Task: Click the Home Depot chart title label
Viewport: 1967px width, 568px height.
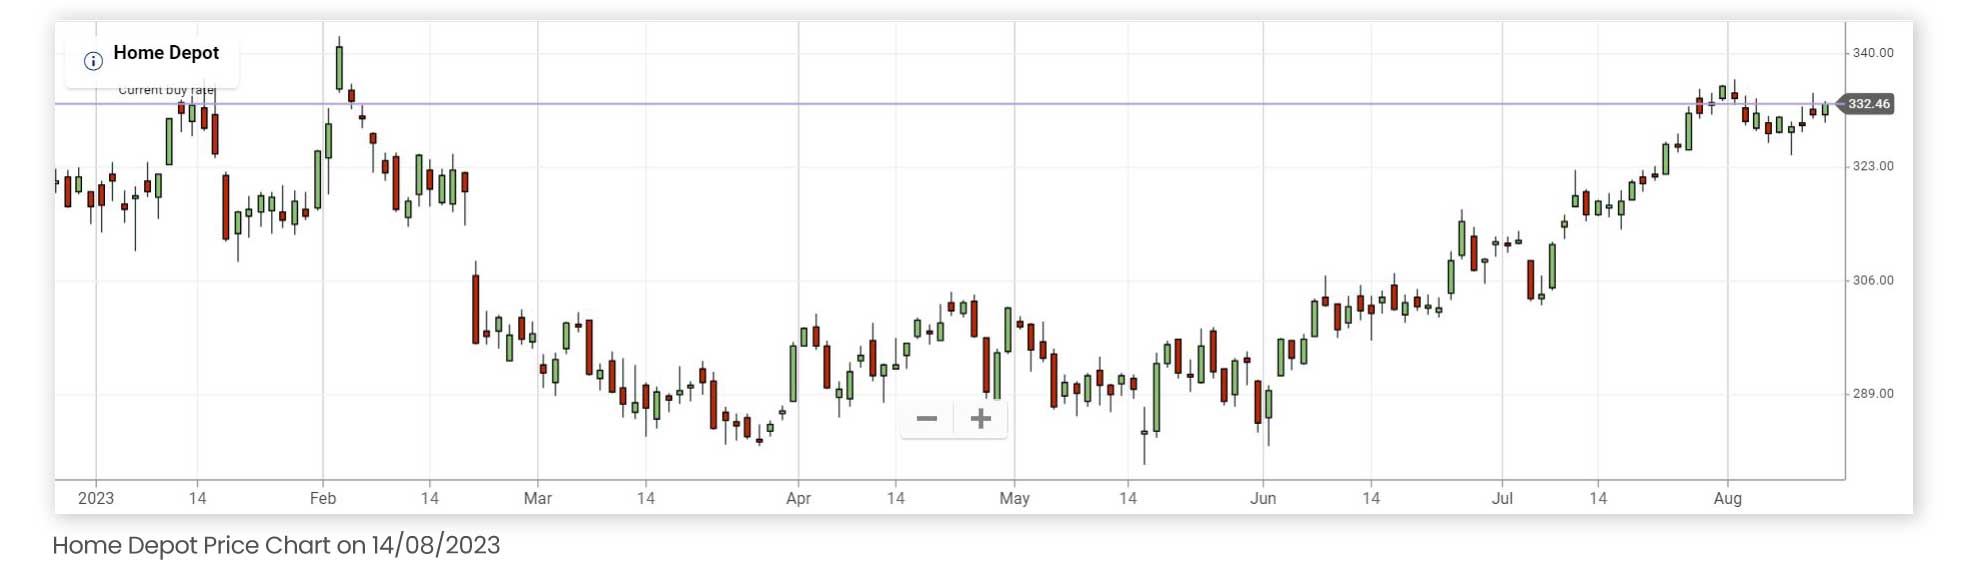Action: 166,53
